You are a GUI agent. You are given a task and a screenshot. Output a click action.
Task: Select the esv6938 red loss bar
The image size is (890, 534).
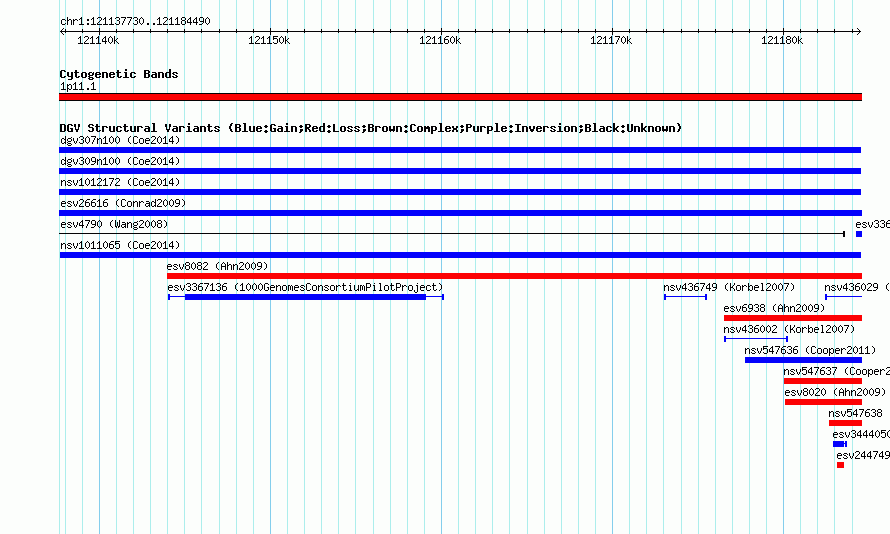click(x=793, y=318)
